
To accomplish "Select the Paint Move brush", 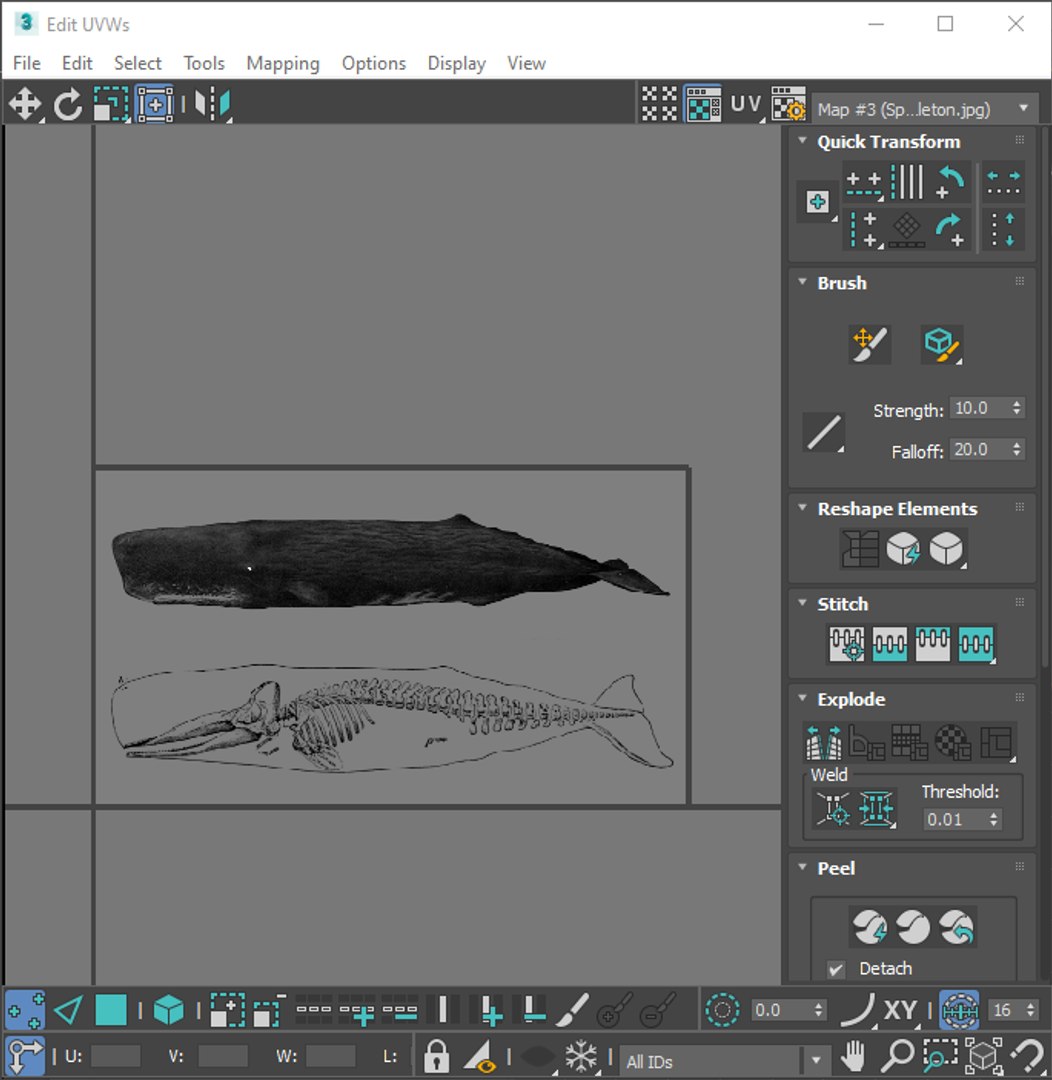I will 869,344.
